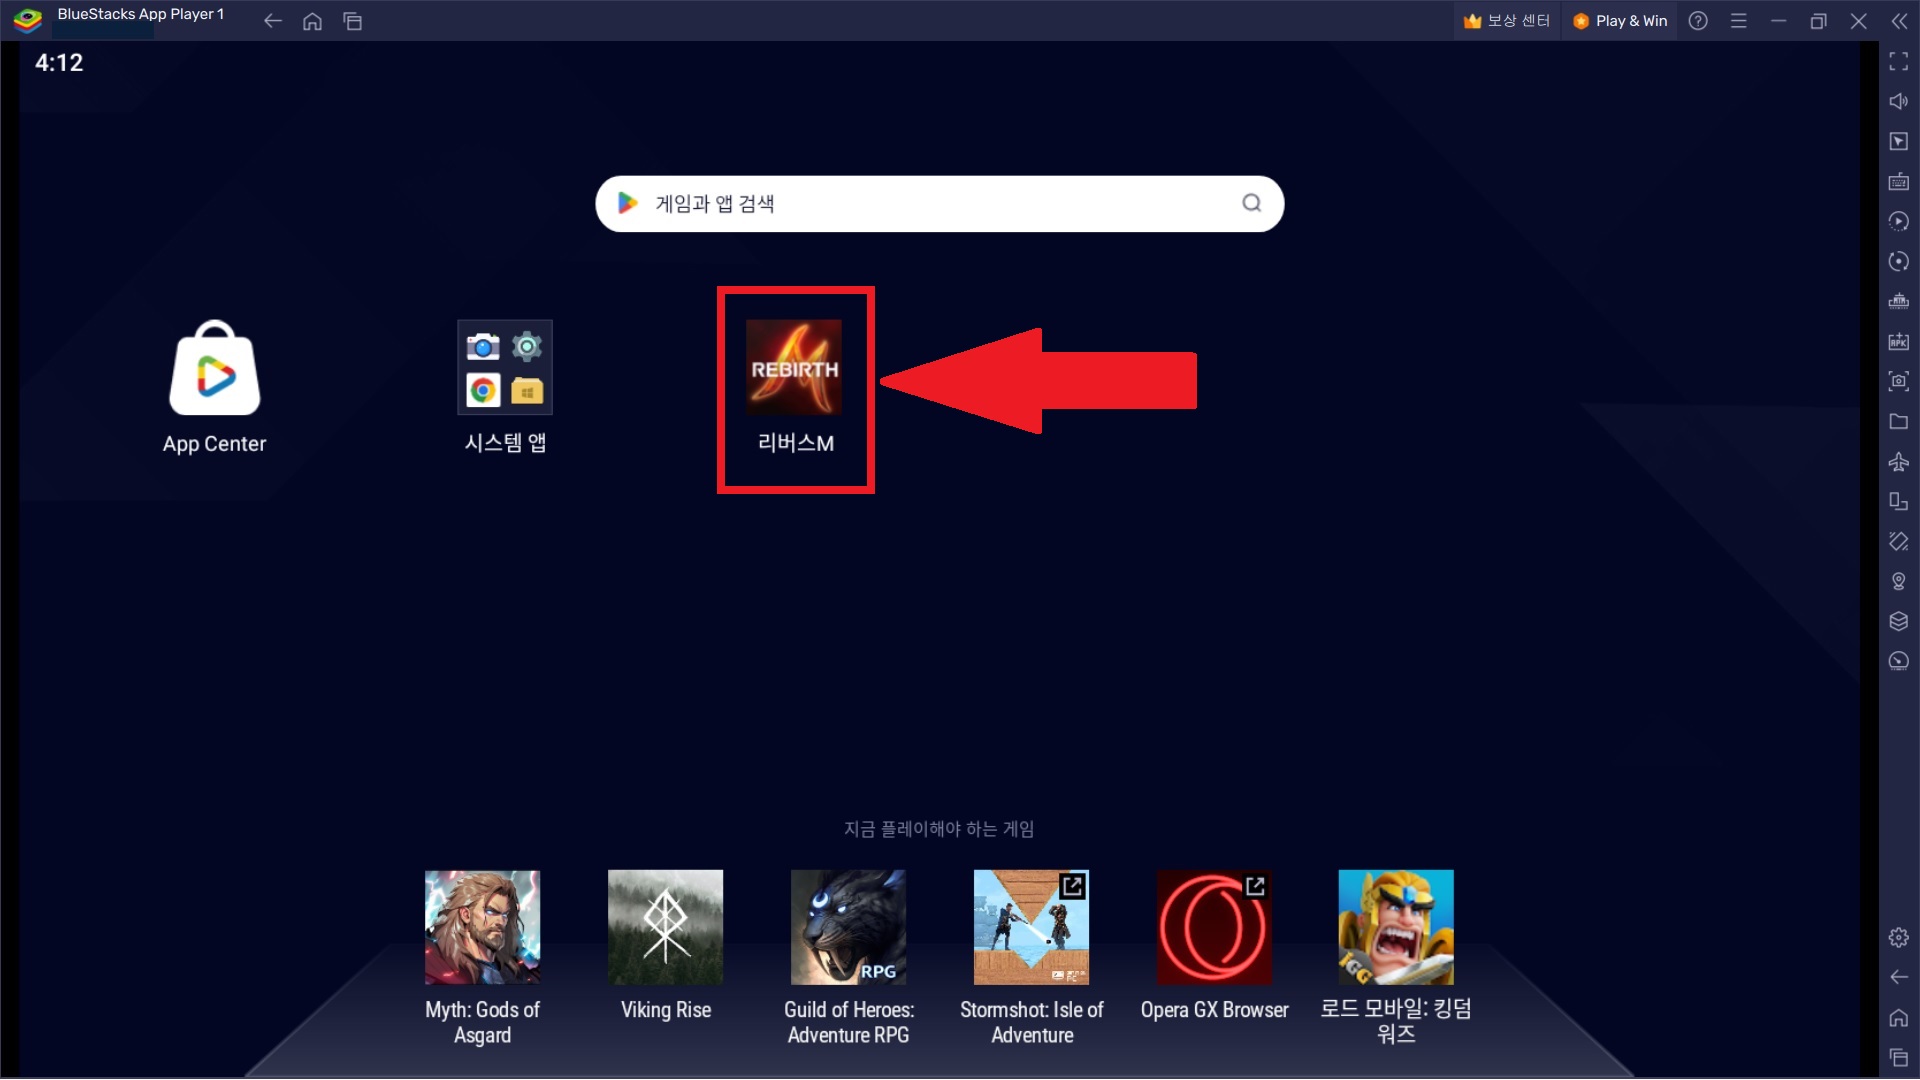Open the help question mark icon
The height and width of the screenshot is (1080, 1920).
[1698, 21]
